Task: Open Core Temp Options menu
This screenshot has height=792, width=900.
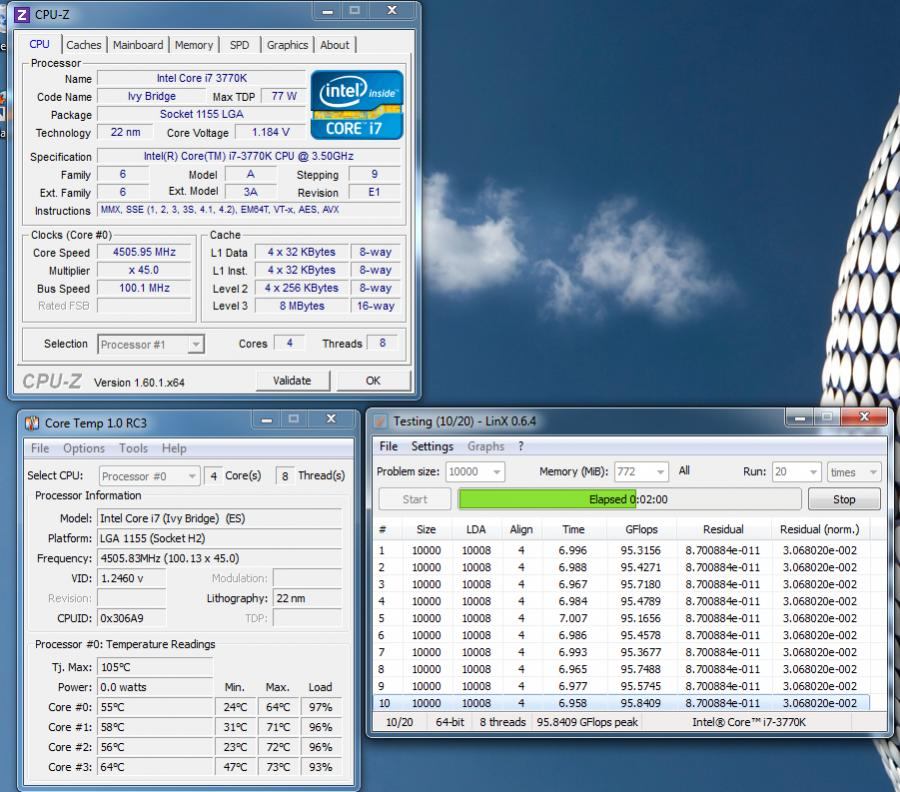Action: (x=84, y=448)
